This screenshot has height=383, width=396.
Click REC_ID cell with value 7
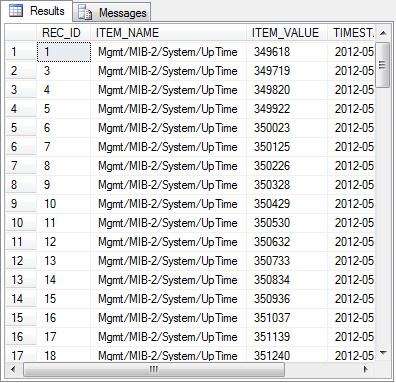pos(64,147)
